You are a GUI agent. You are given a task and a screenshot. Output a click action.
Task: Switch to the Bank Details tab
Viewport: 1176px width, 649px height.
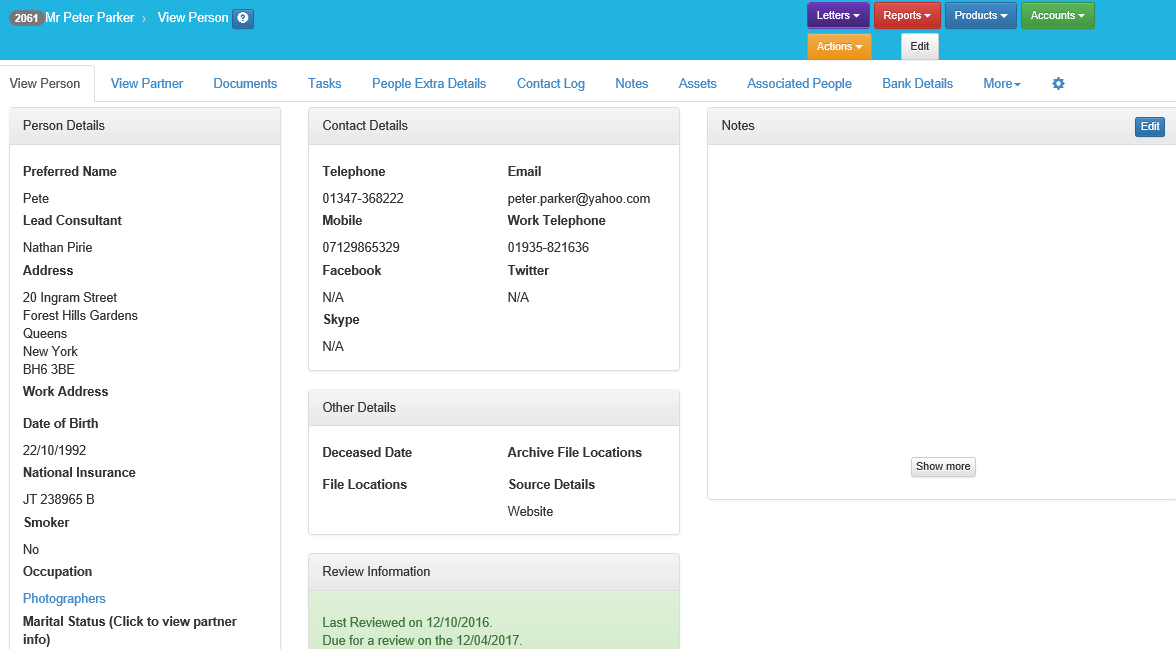[x=917, y=84]
